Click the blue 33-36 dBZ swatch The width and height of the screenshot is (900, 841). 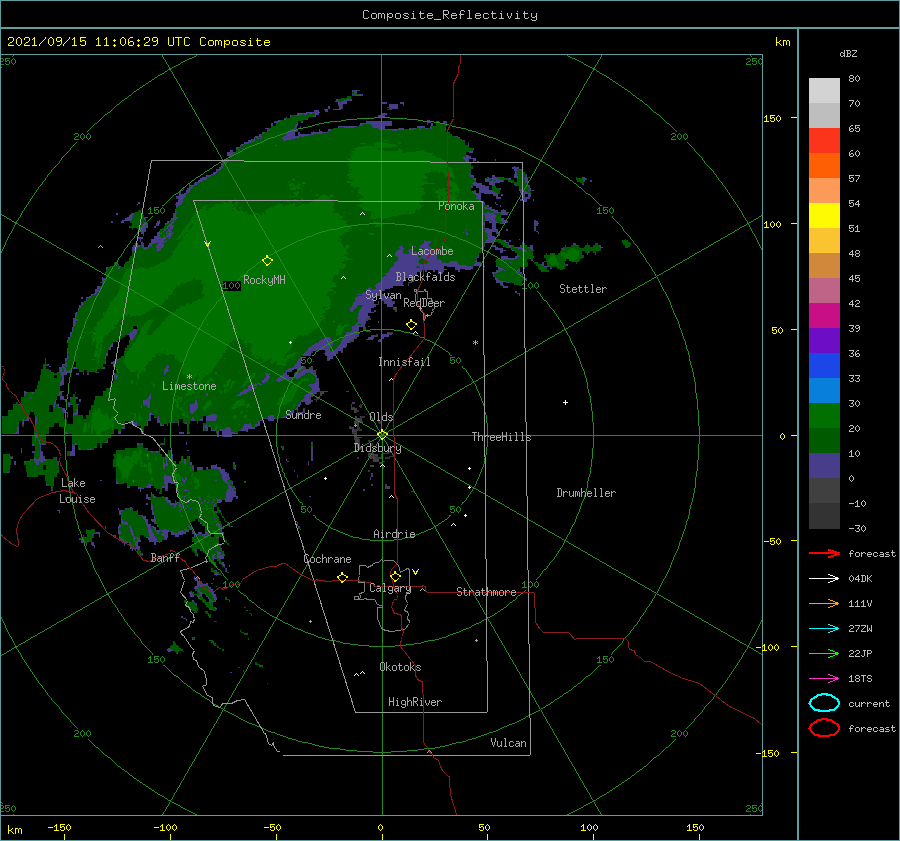824,366
